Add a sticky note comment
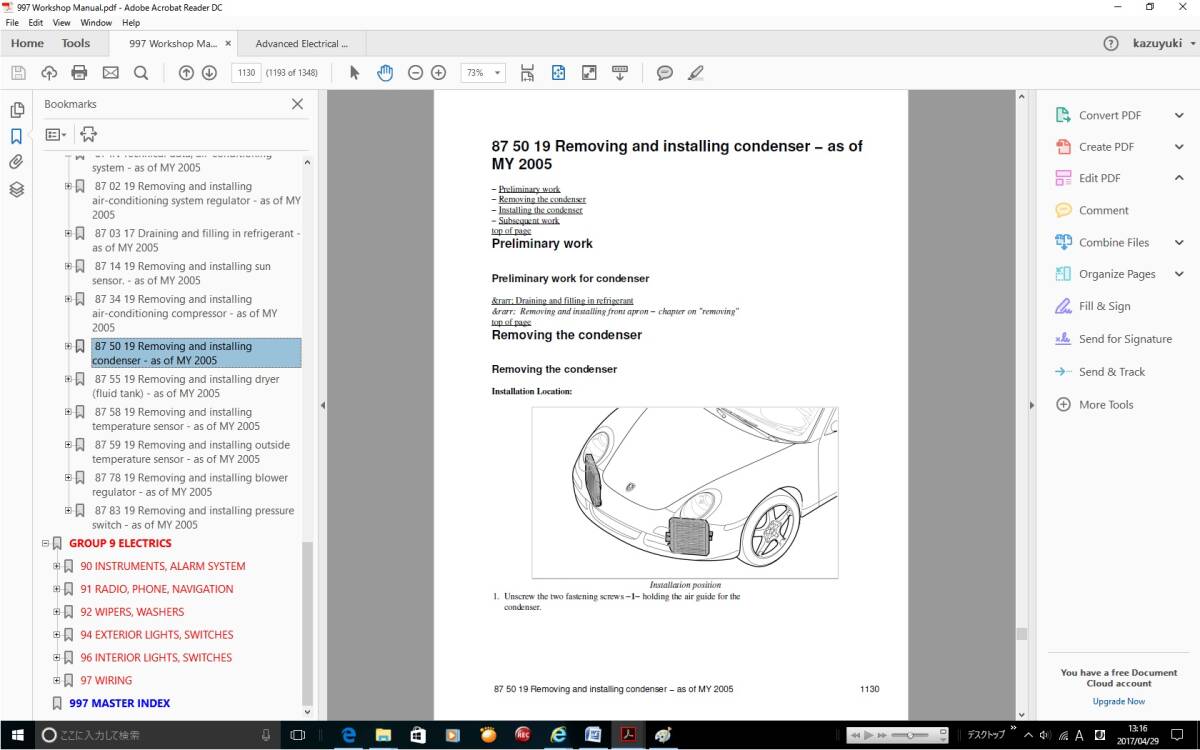 [665, 73]
